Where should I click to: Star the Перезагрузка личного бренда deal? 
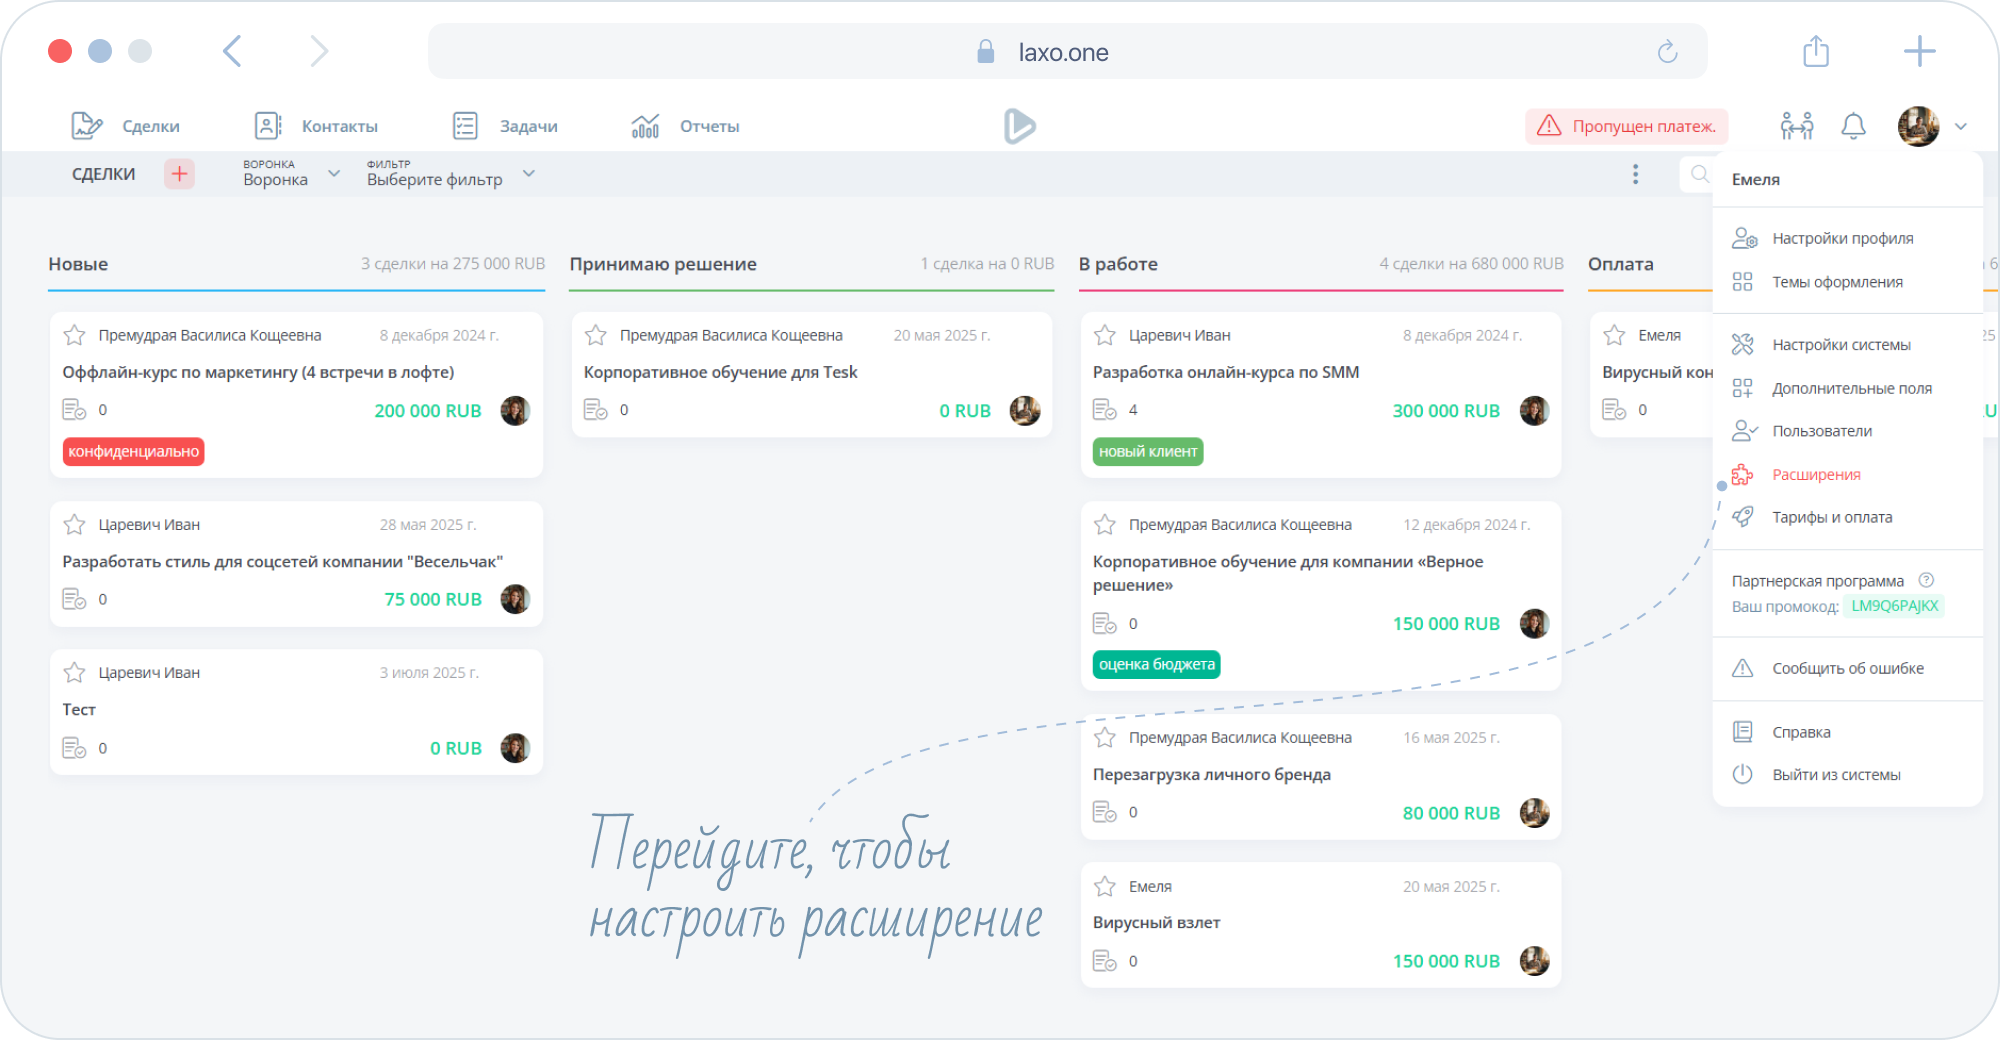pos(1104,738)
